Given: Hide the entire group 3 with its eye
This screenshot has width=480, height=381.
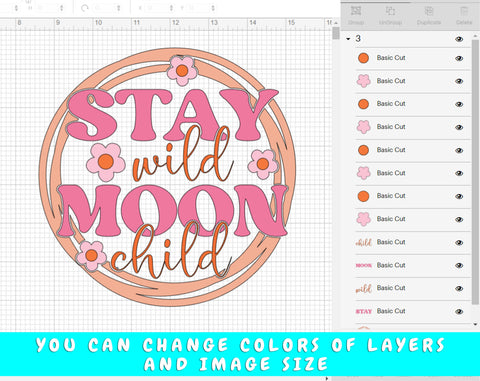Looking at the screenshot, I should point(459,39).
